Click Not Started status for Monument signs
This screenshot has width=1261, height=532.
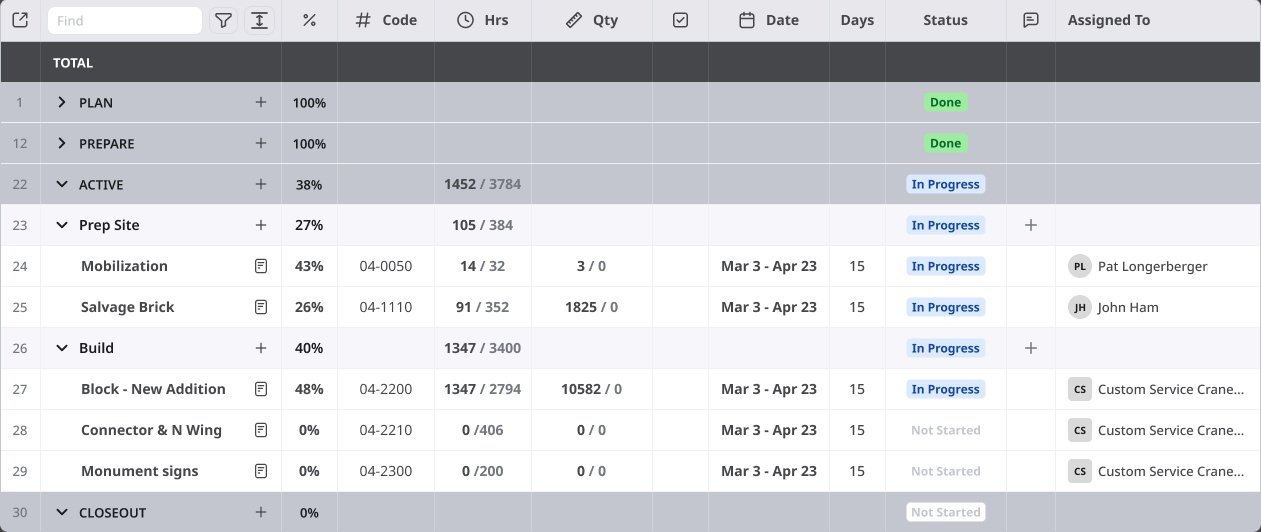pyautogui.click(x=945, y=471)
